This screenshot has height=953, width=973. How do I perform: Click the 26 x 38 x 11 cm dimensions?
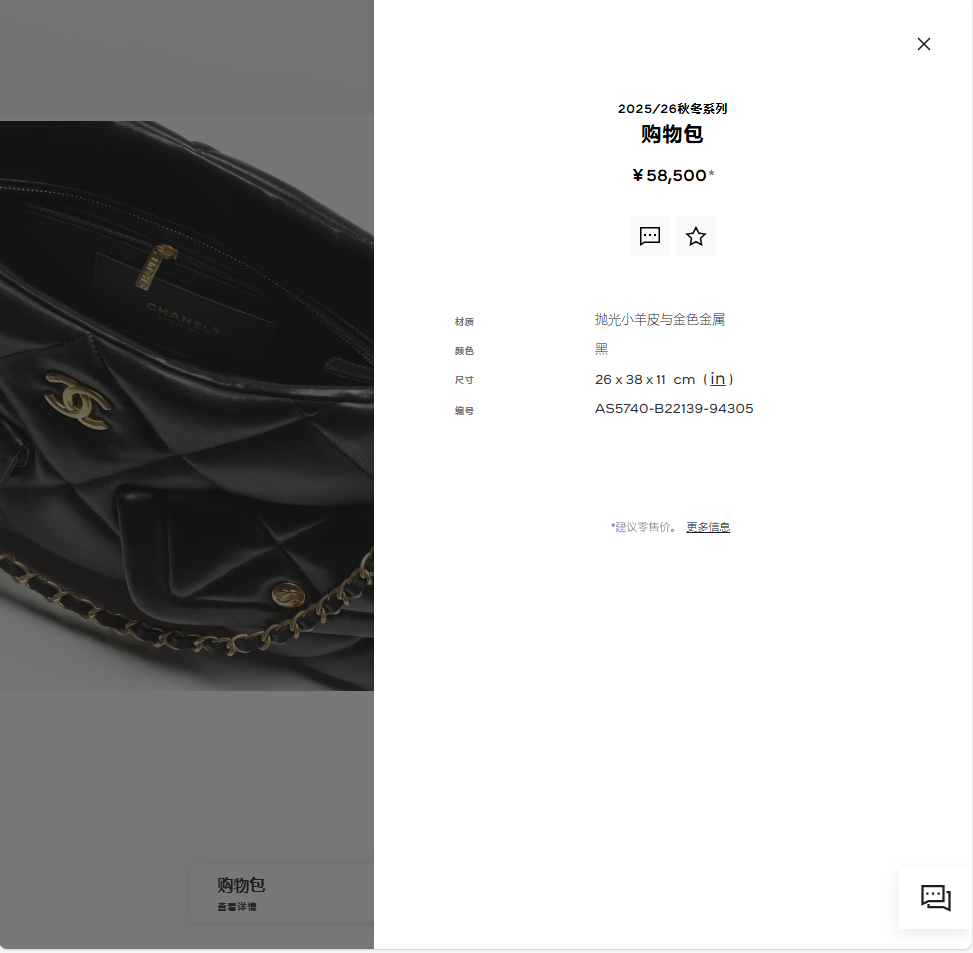click(645, 379)
